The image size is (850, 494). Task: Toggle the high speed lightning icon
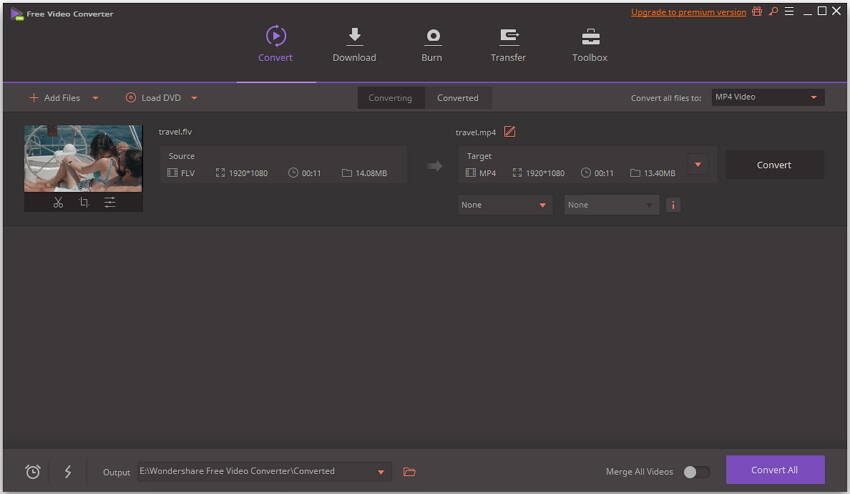pyautogui.click(x=68, y=471)
